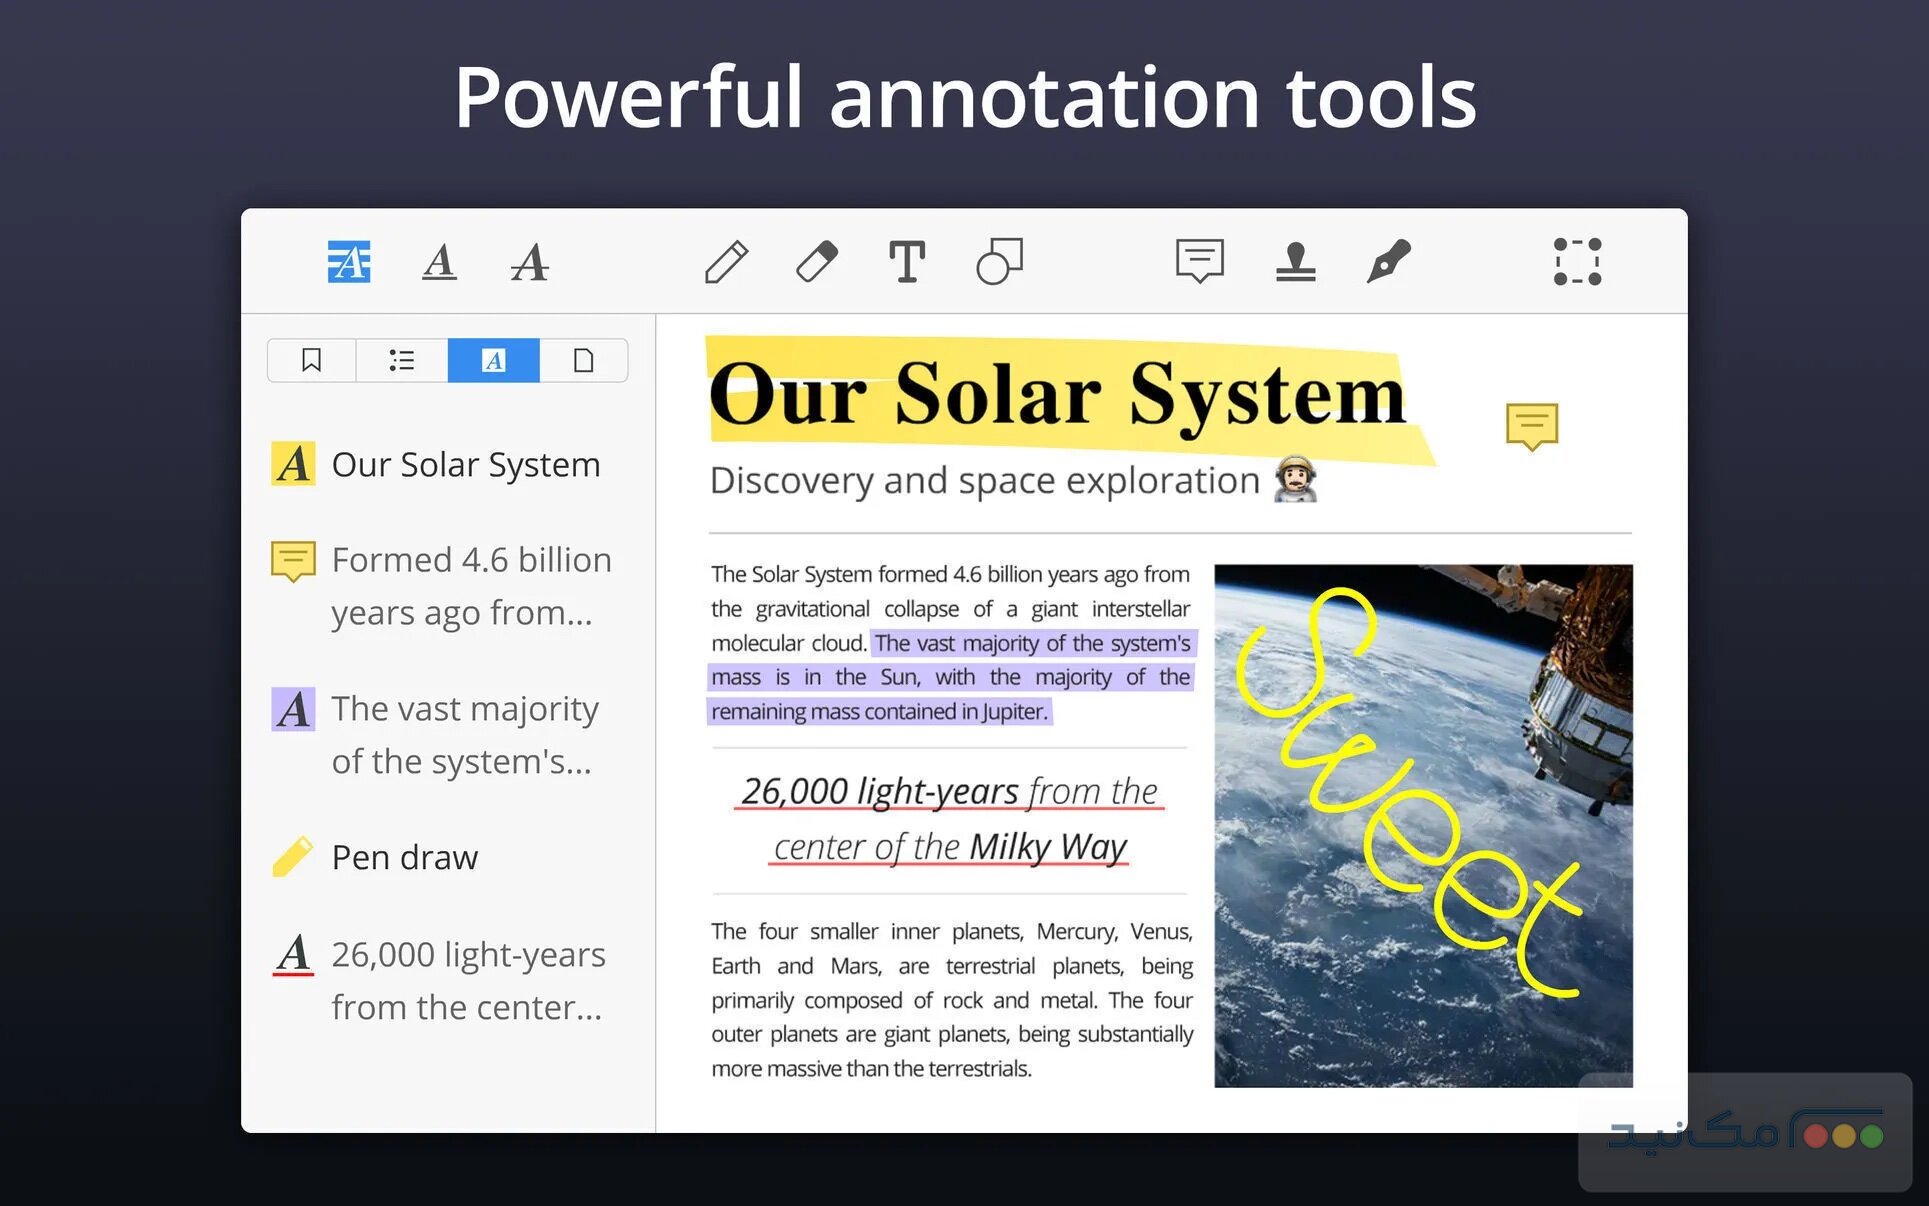Choose the eraser tool

pos(817,262)
